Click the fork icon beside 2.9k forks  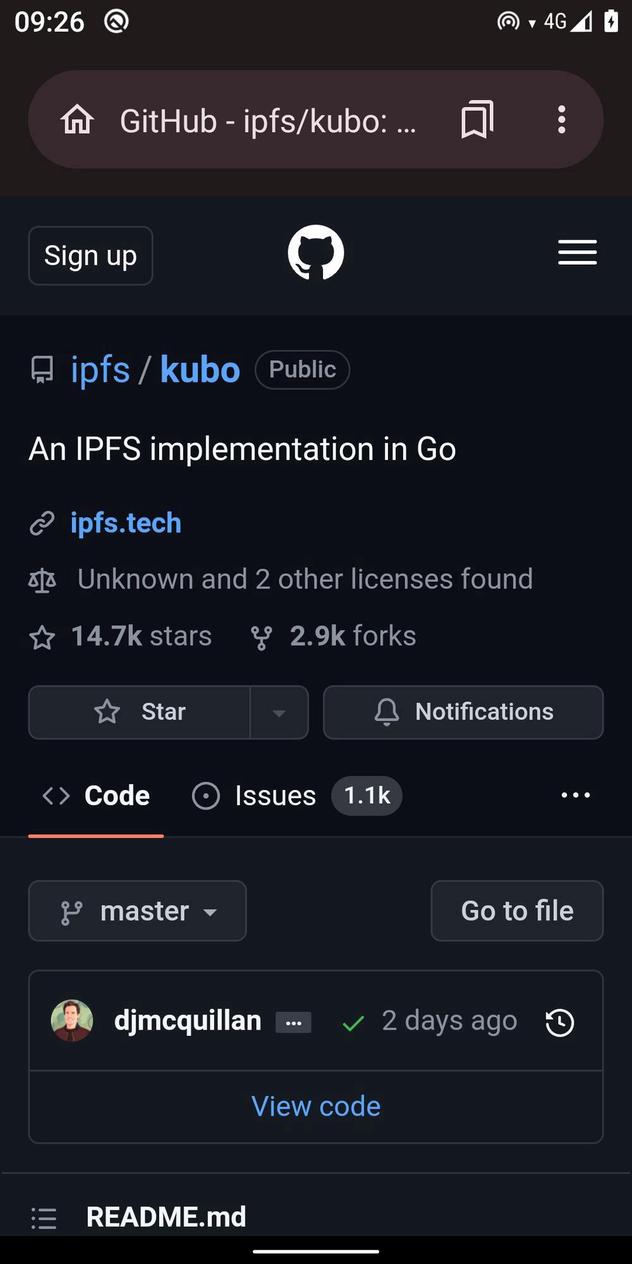point(261,636)
